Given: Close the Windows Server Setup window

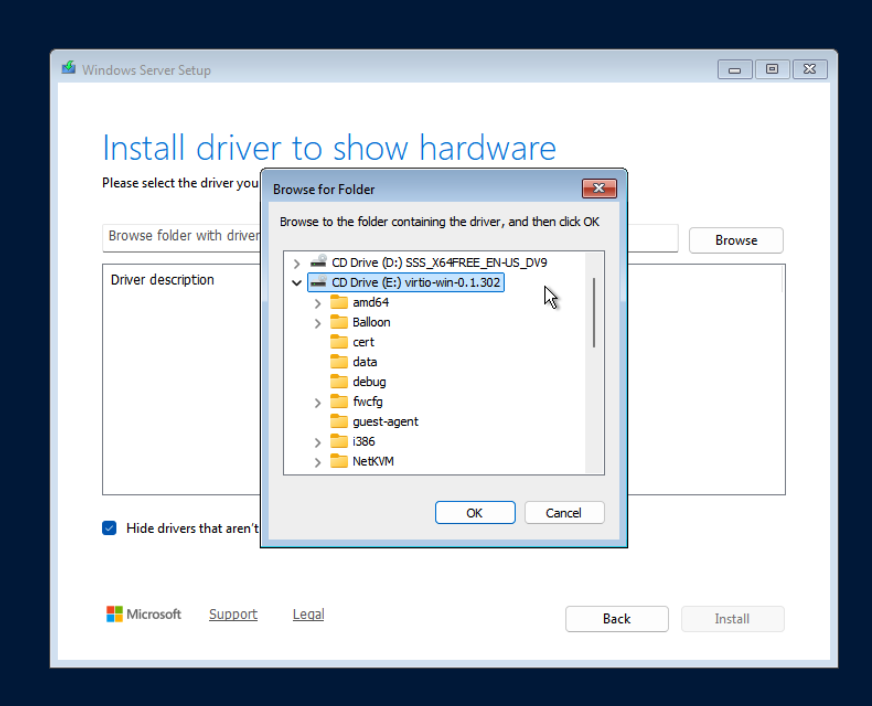Looking at the screenshot, I should (x=810, y=69).
